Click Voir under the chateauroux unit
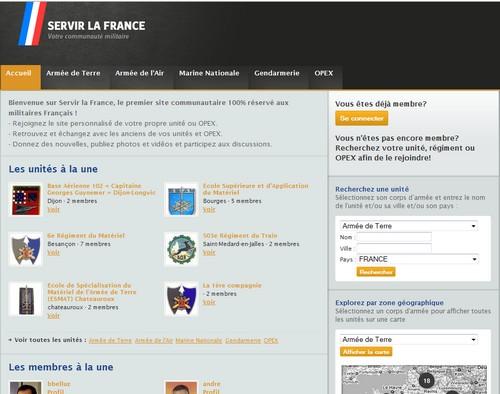This screenshot has width=500, height=394. (53, 316)
